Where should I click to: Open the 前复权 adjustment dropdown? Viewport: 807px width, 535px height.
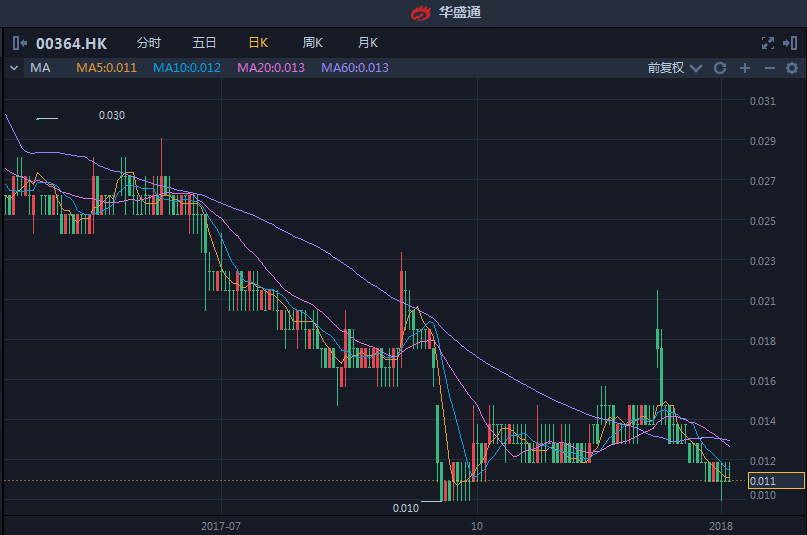click(x=674, y=68)
